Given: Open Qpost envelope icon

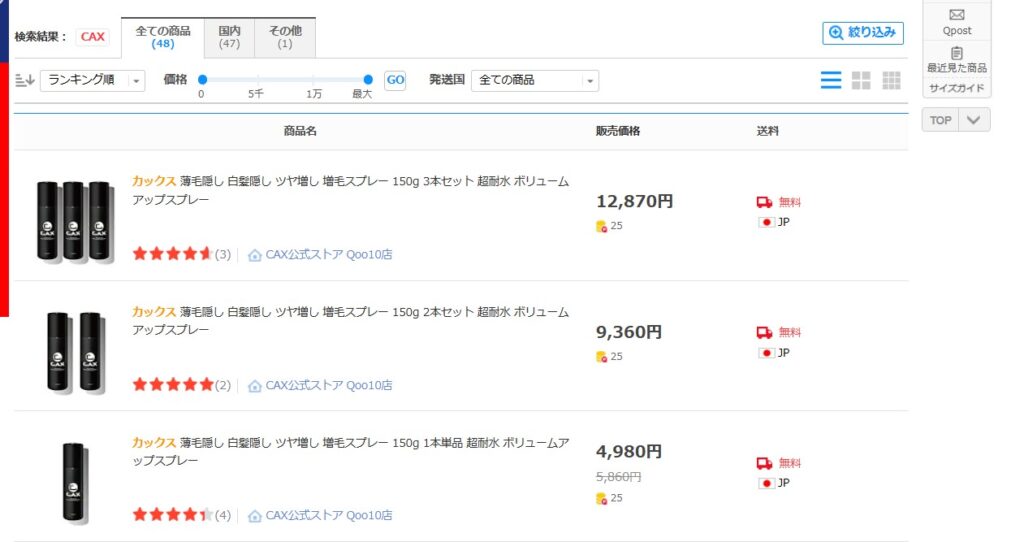Looking at the screenshot, I should tap(956, 15).
